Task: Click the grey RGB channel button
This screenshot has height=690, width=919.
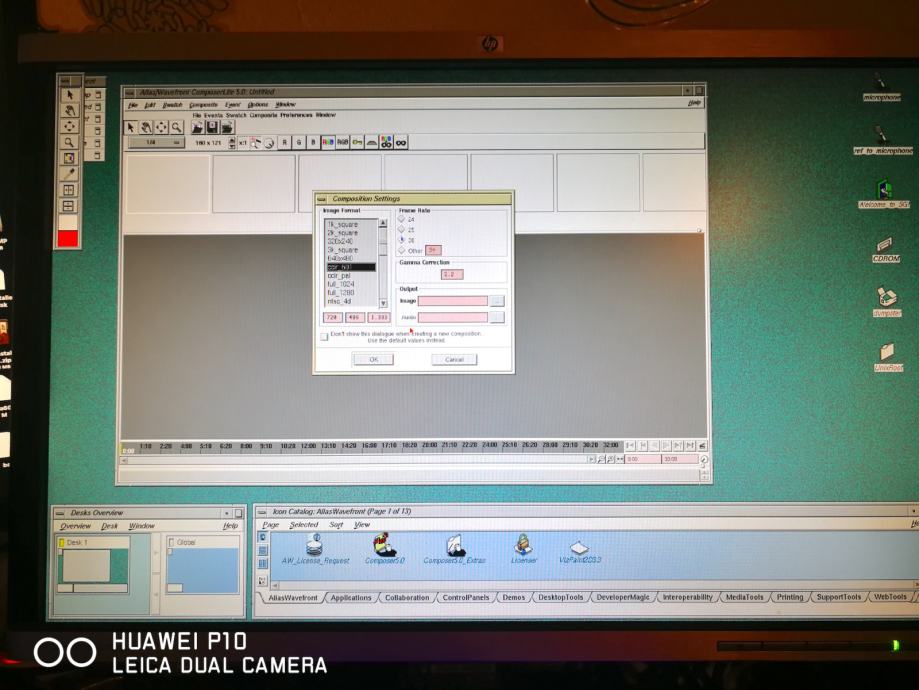Action: point(342,142)
